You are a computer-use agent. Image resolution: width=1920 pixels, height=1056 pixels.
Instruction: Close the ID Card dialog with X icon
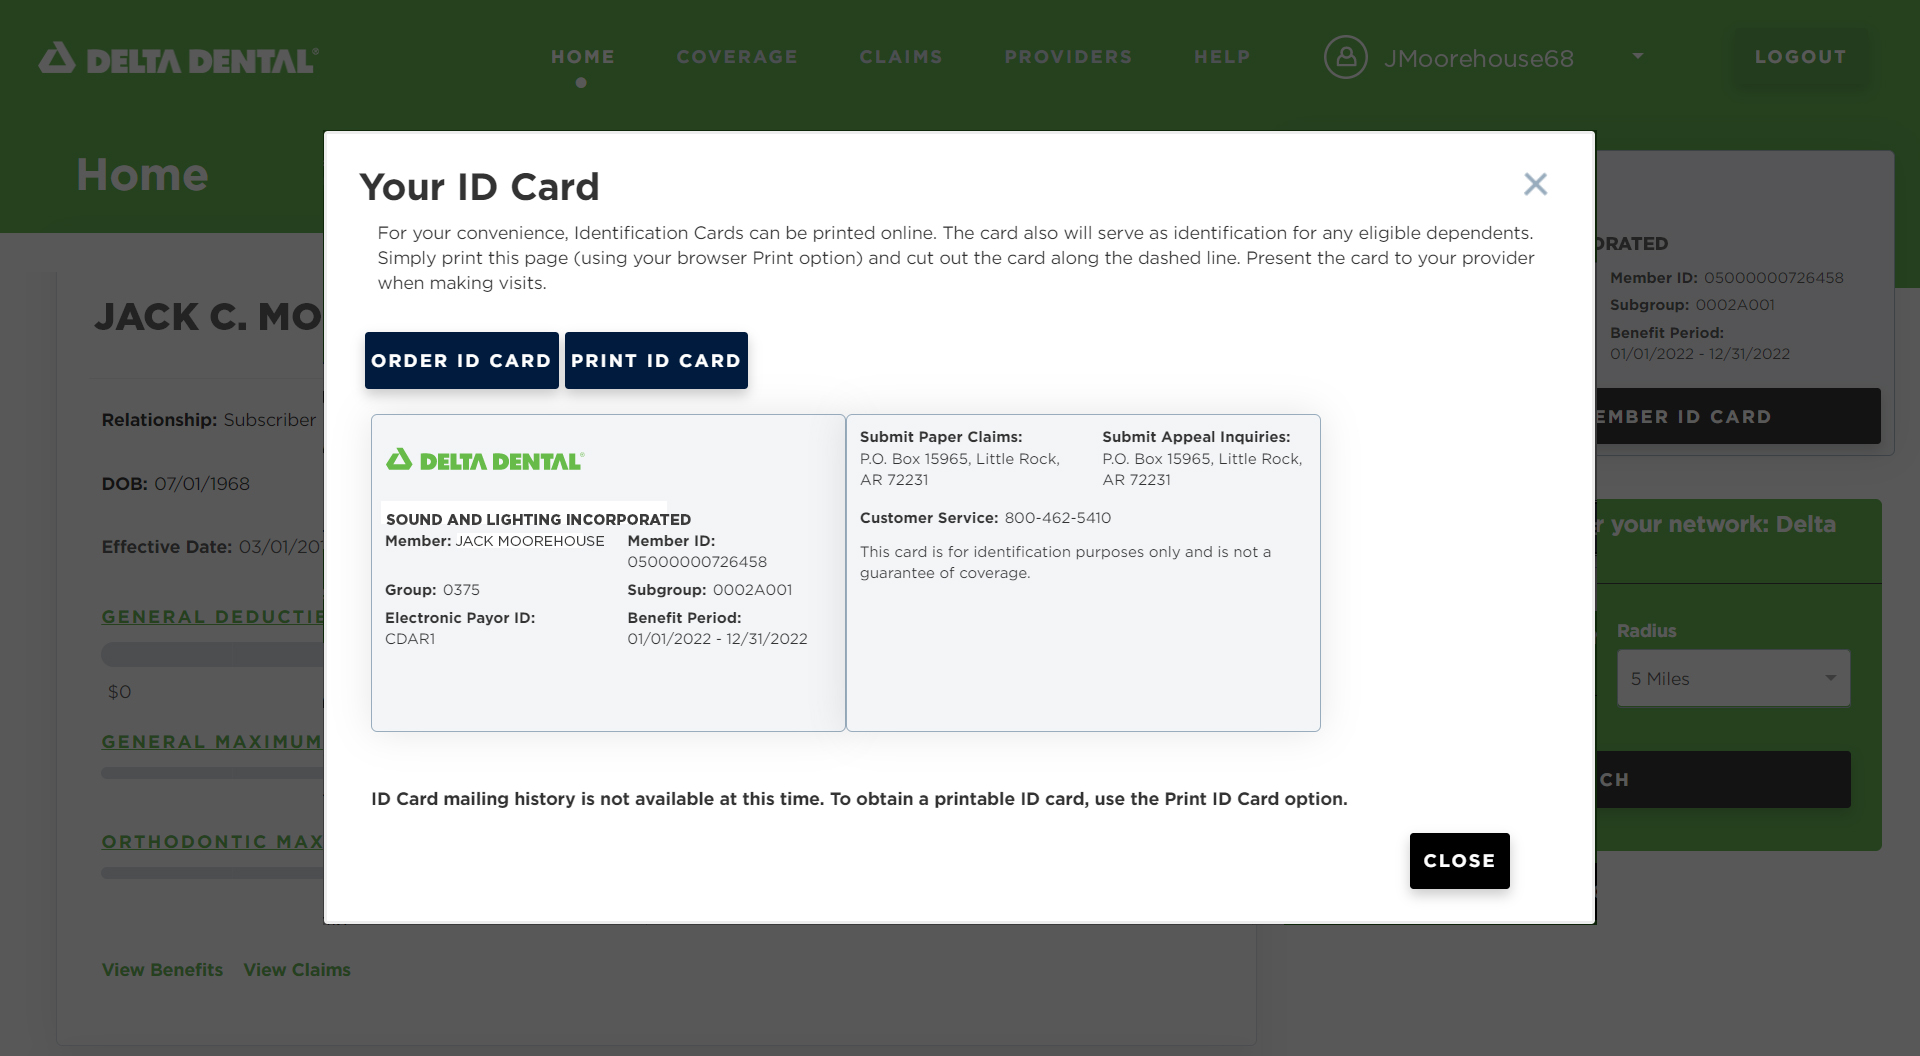pyautogui.click(x=1535, y=184)
